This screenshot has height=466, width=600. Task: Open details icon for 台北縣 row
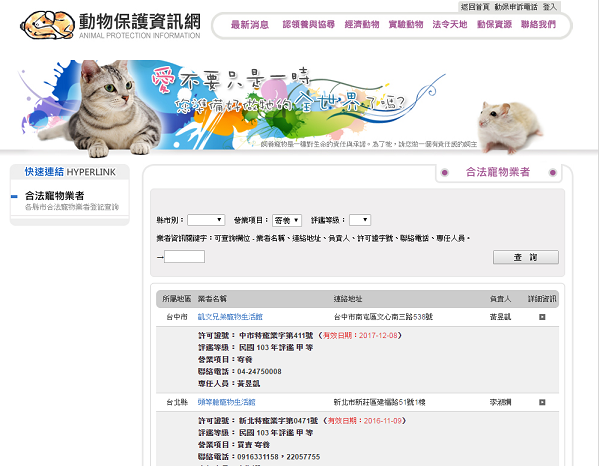tap(542, 402)
